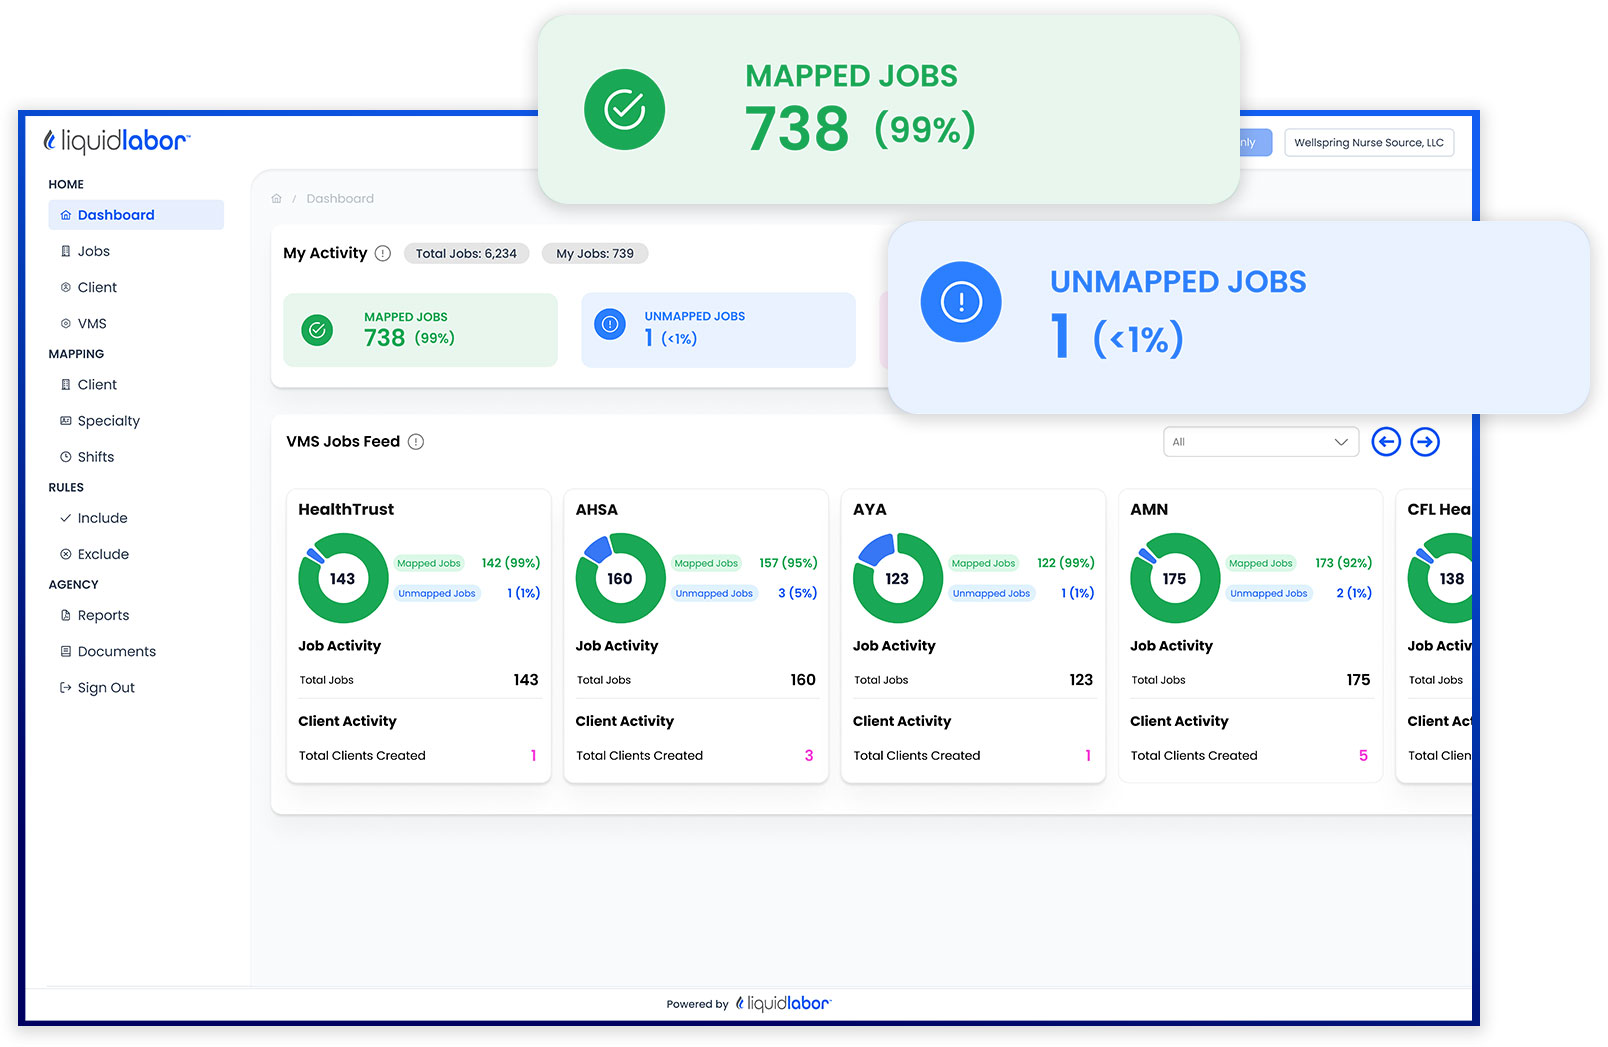The width and height of the screenshot is (1608, 1047).
Task: Click the Shifts clock icon
Action: point(66,457)
